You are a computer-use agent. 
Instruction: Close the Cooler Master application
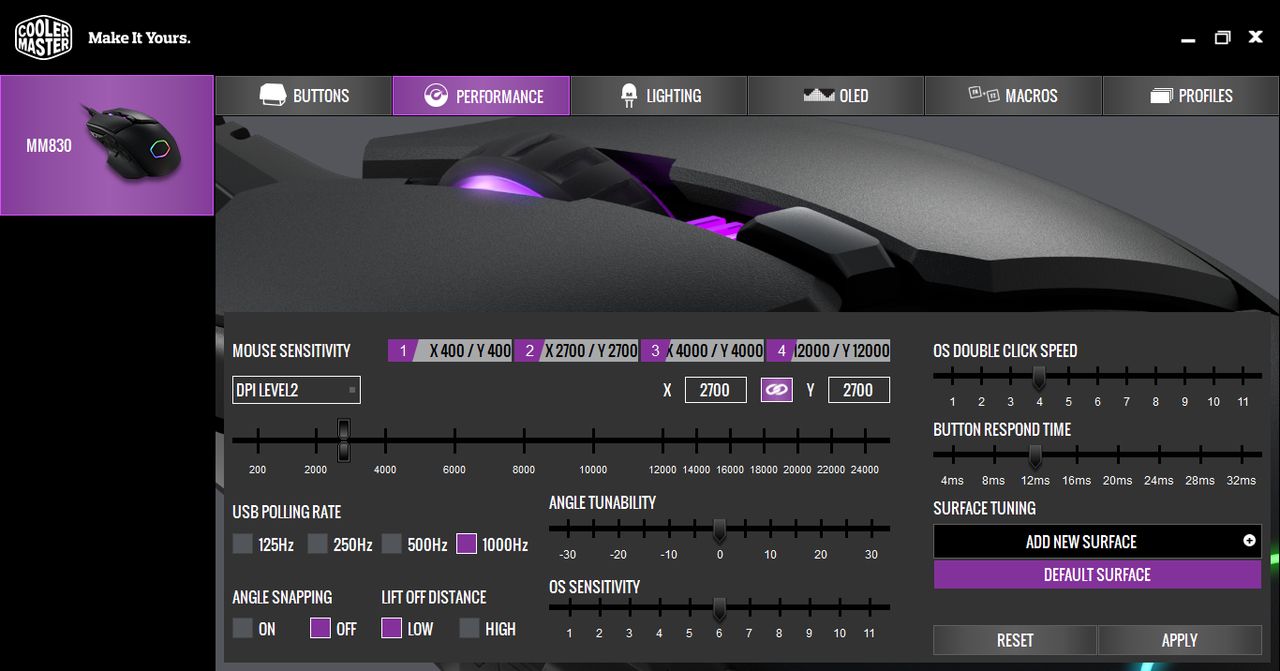tap(1256, 38)
